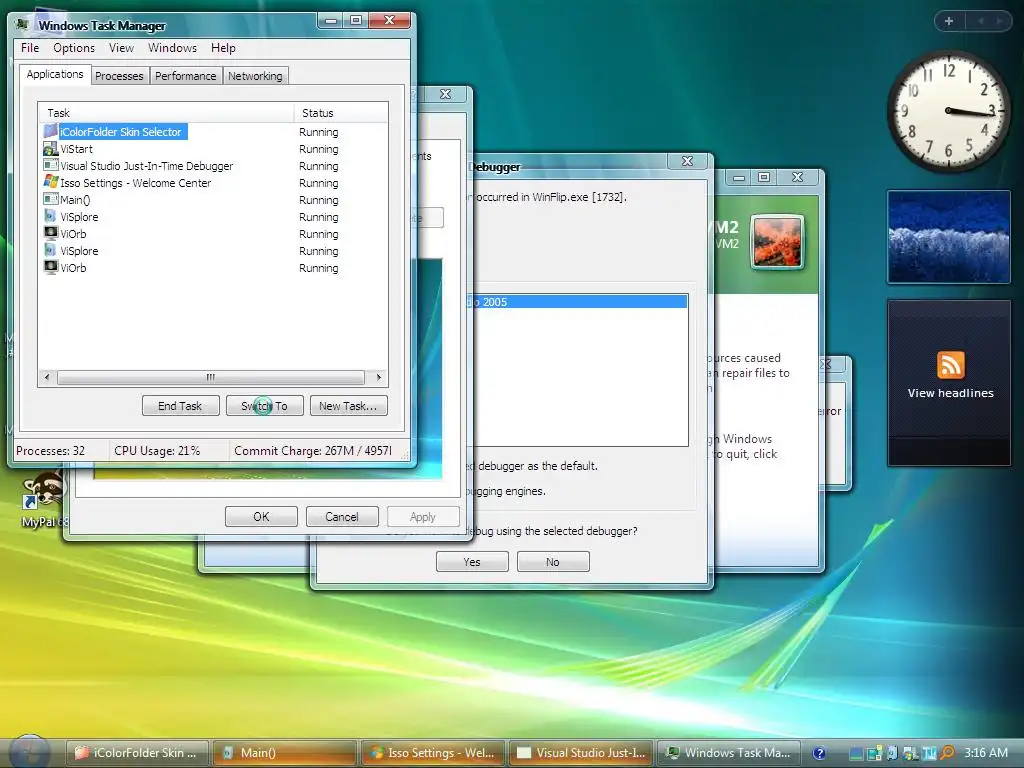1024x768 pixels.
Task: Open the MyPal desktop shortcut icon
Action: [42, 491]
